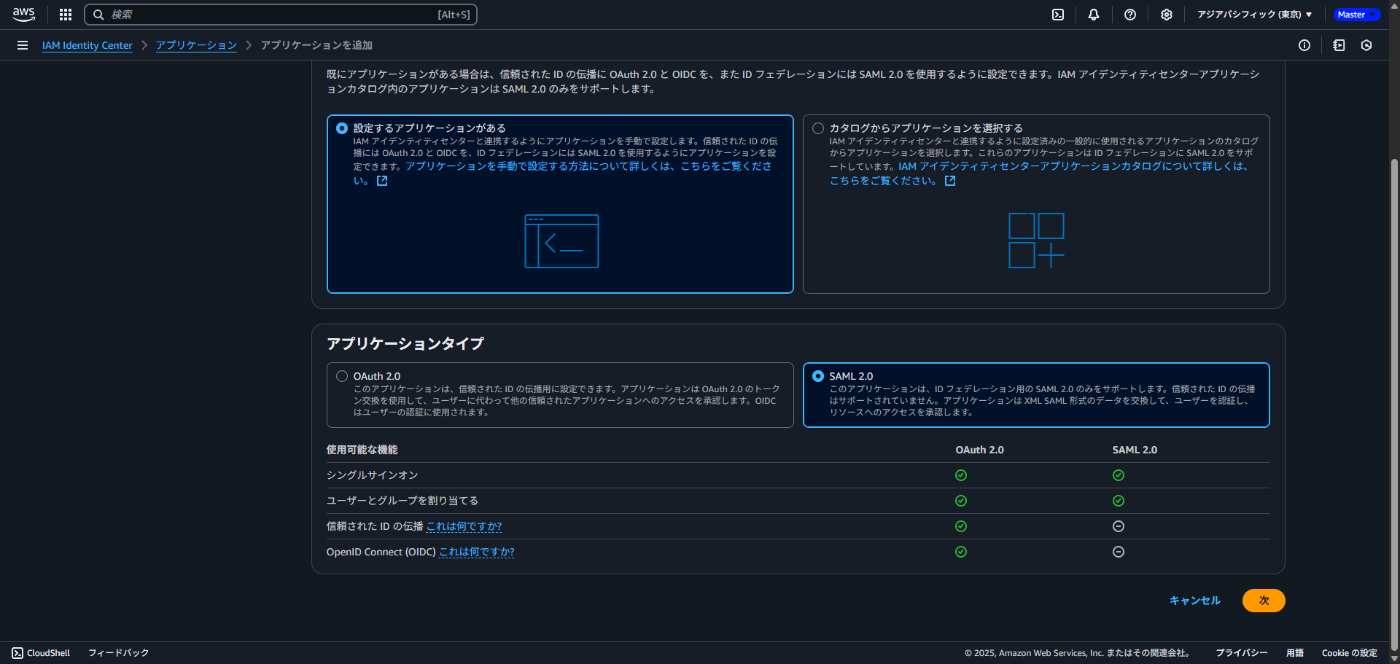
Task: Click the 'SAML 2.0' table column header
Action: (x=1135, y=450)
